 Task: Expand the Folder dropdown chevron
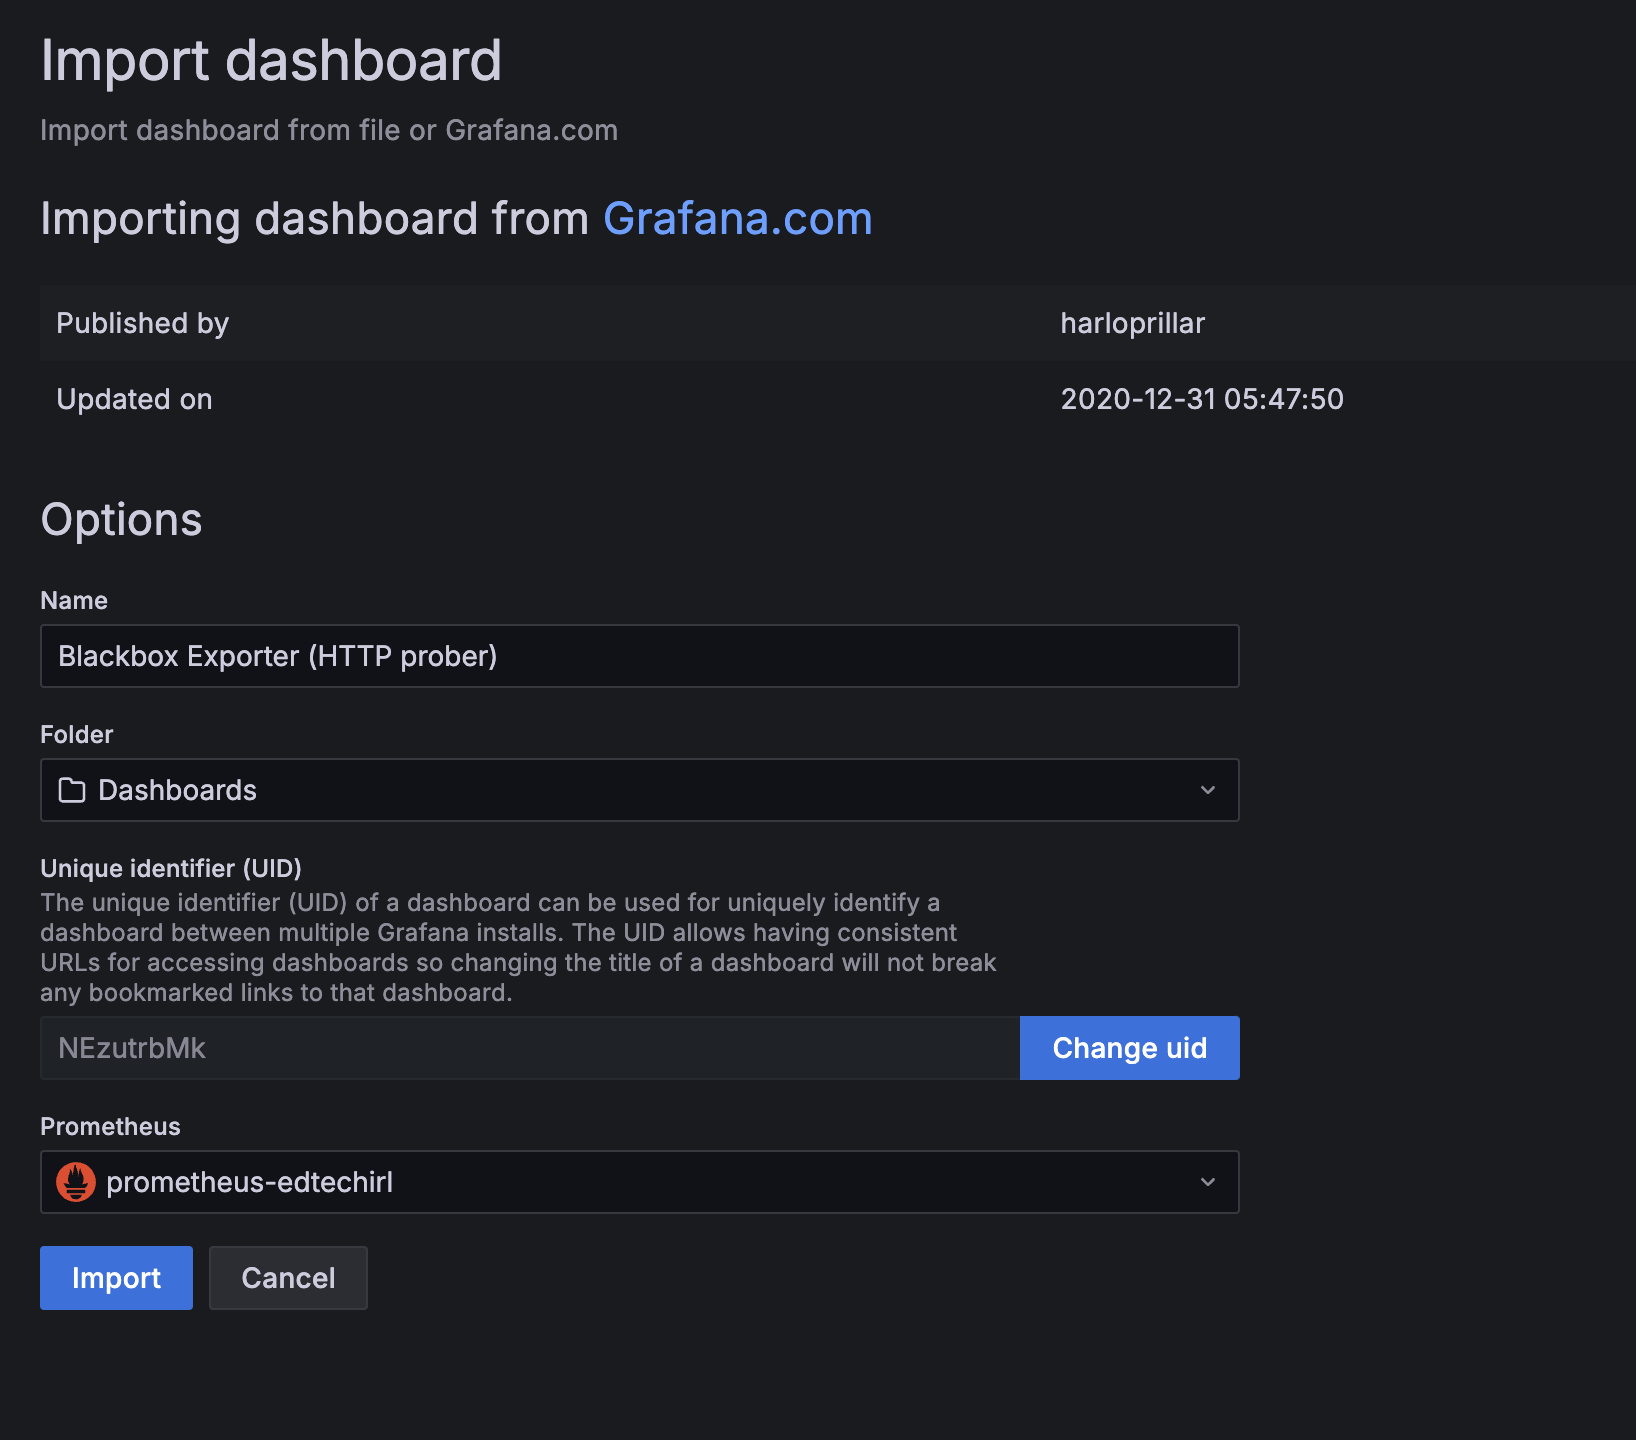[x=1208, y=790]
